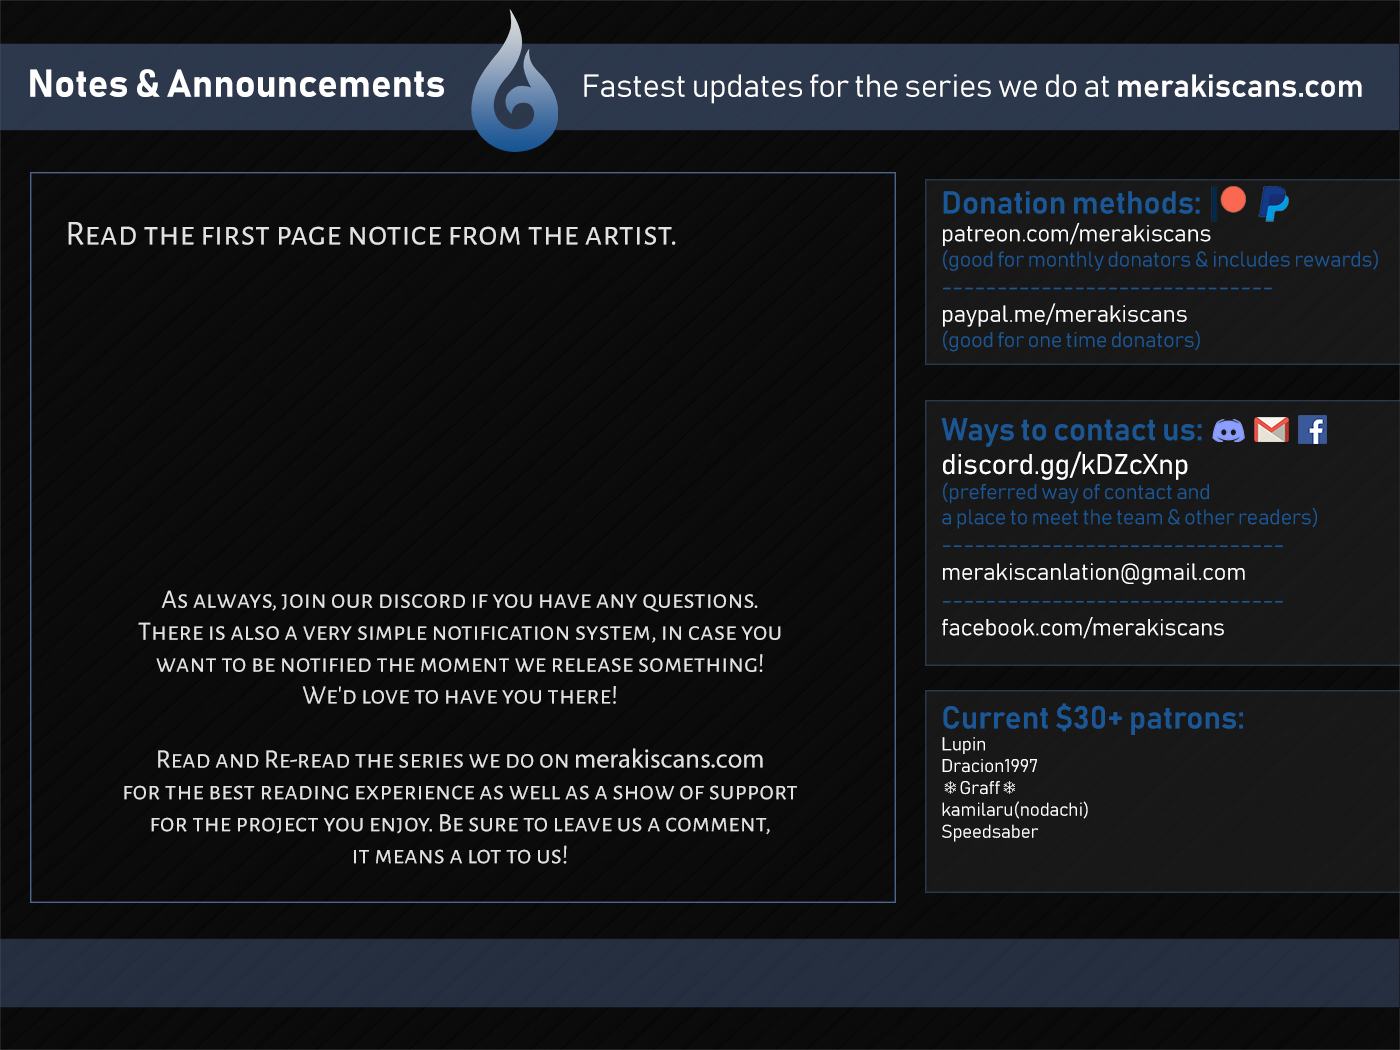
Task: Click the first page notice text line
Action: [371, 235]
